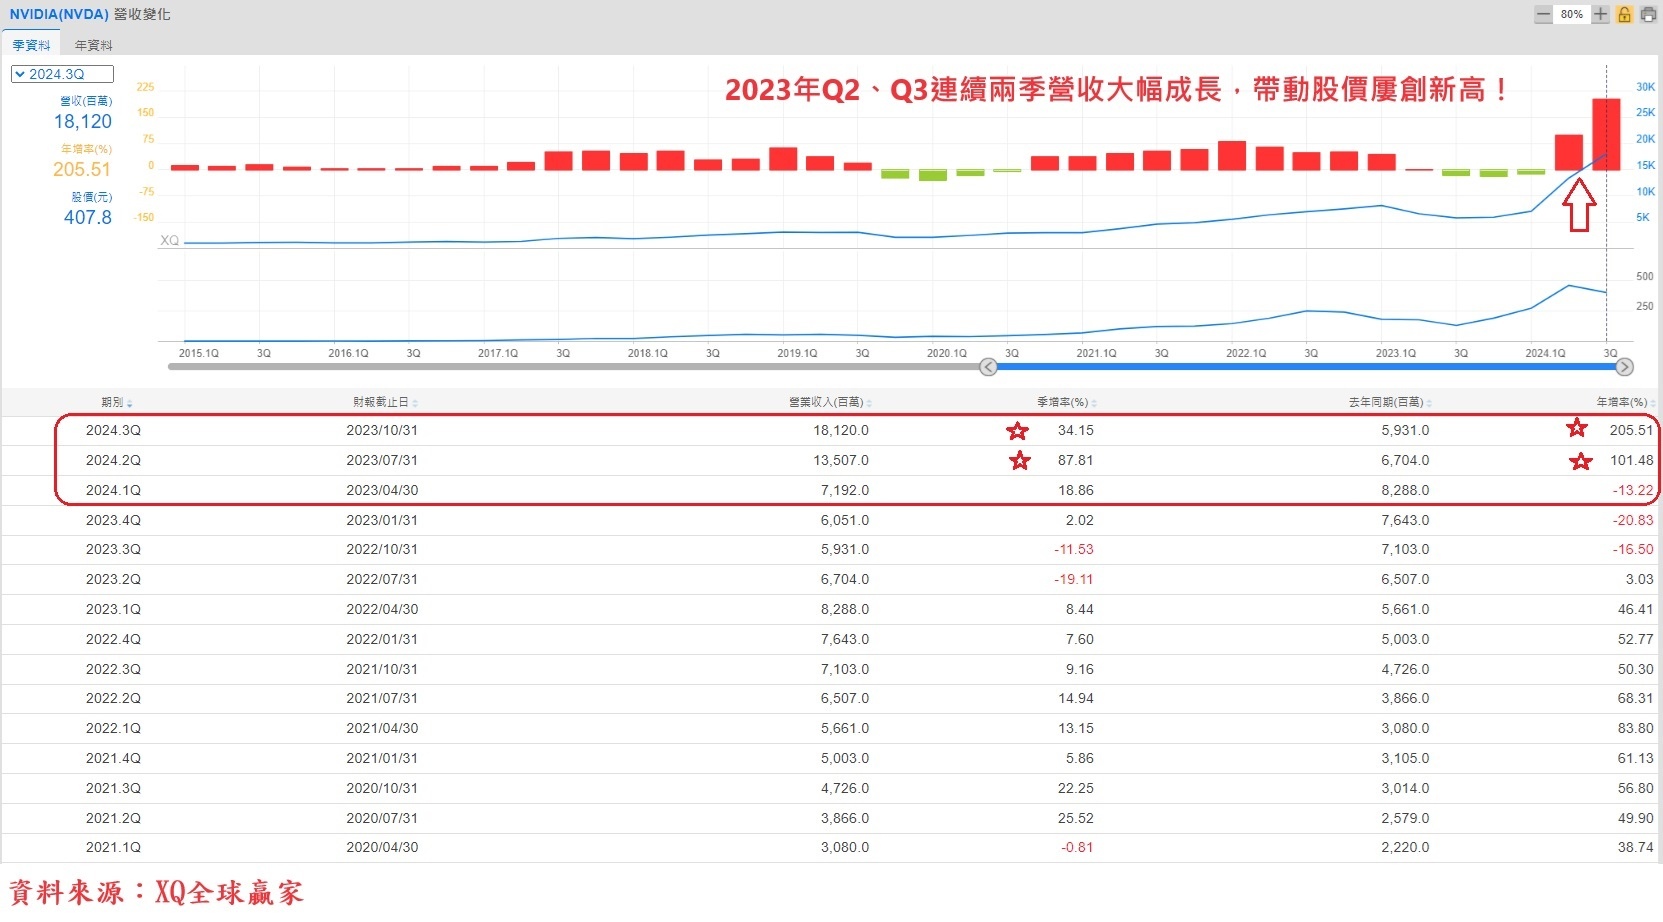Select the 2022.3Q period cell
1663x922 pixels.
113,669
